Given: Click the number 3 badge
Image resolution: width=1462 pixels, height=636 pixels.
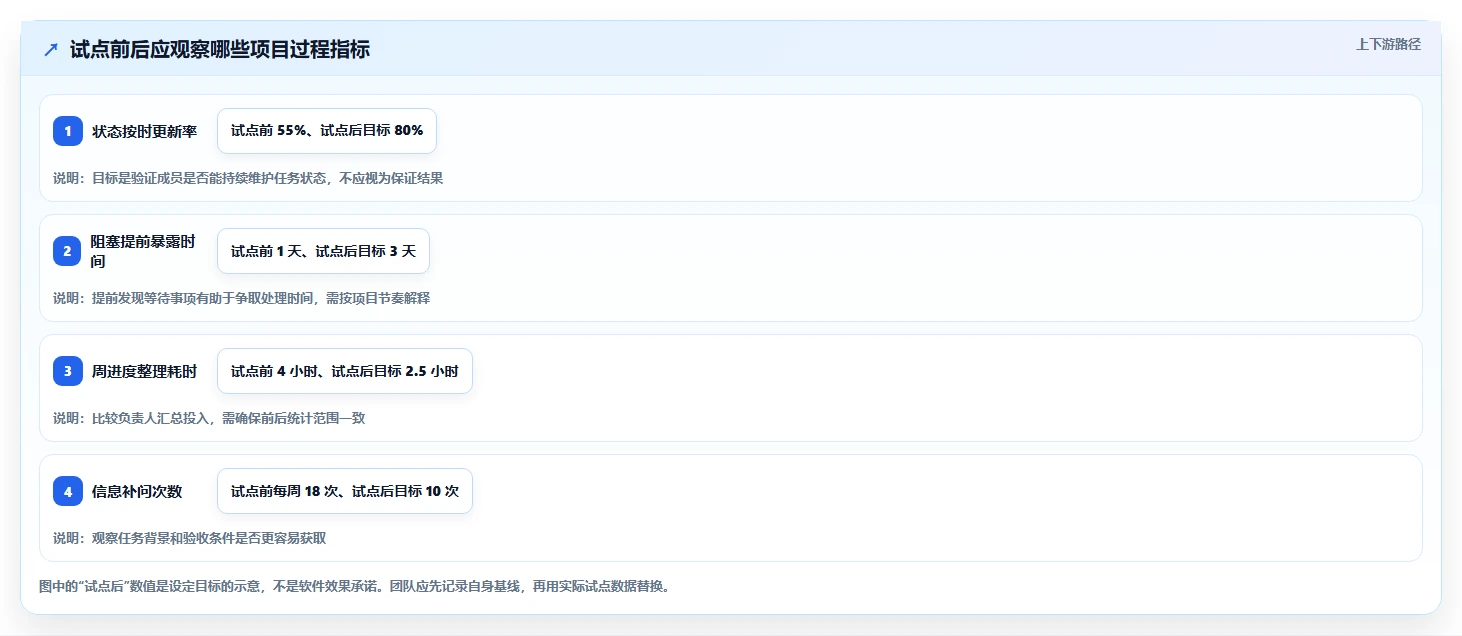Looking at the screenshot, I should coord(68,371).
